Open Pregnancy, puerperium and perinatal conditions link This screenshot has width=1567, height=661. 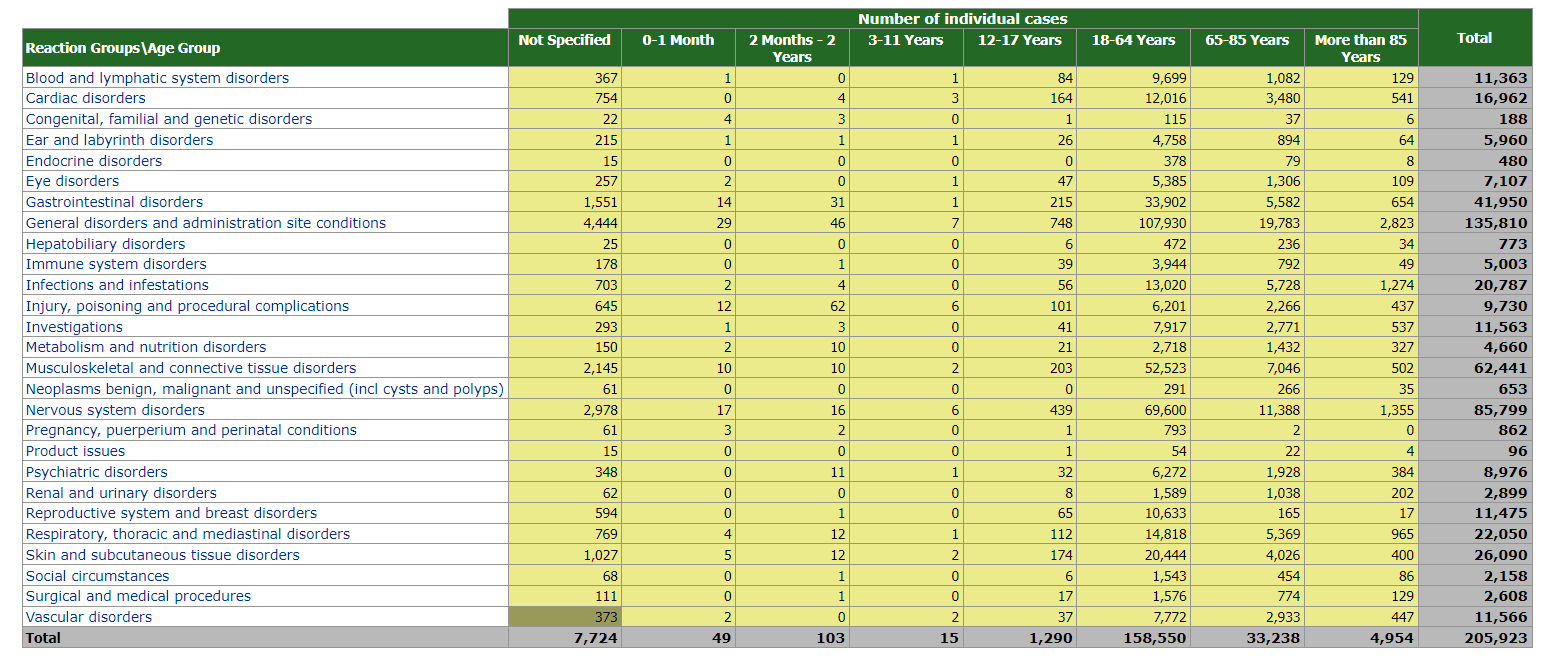(191, 430)
